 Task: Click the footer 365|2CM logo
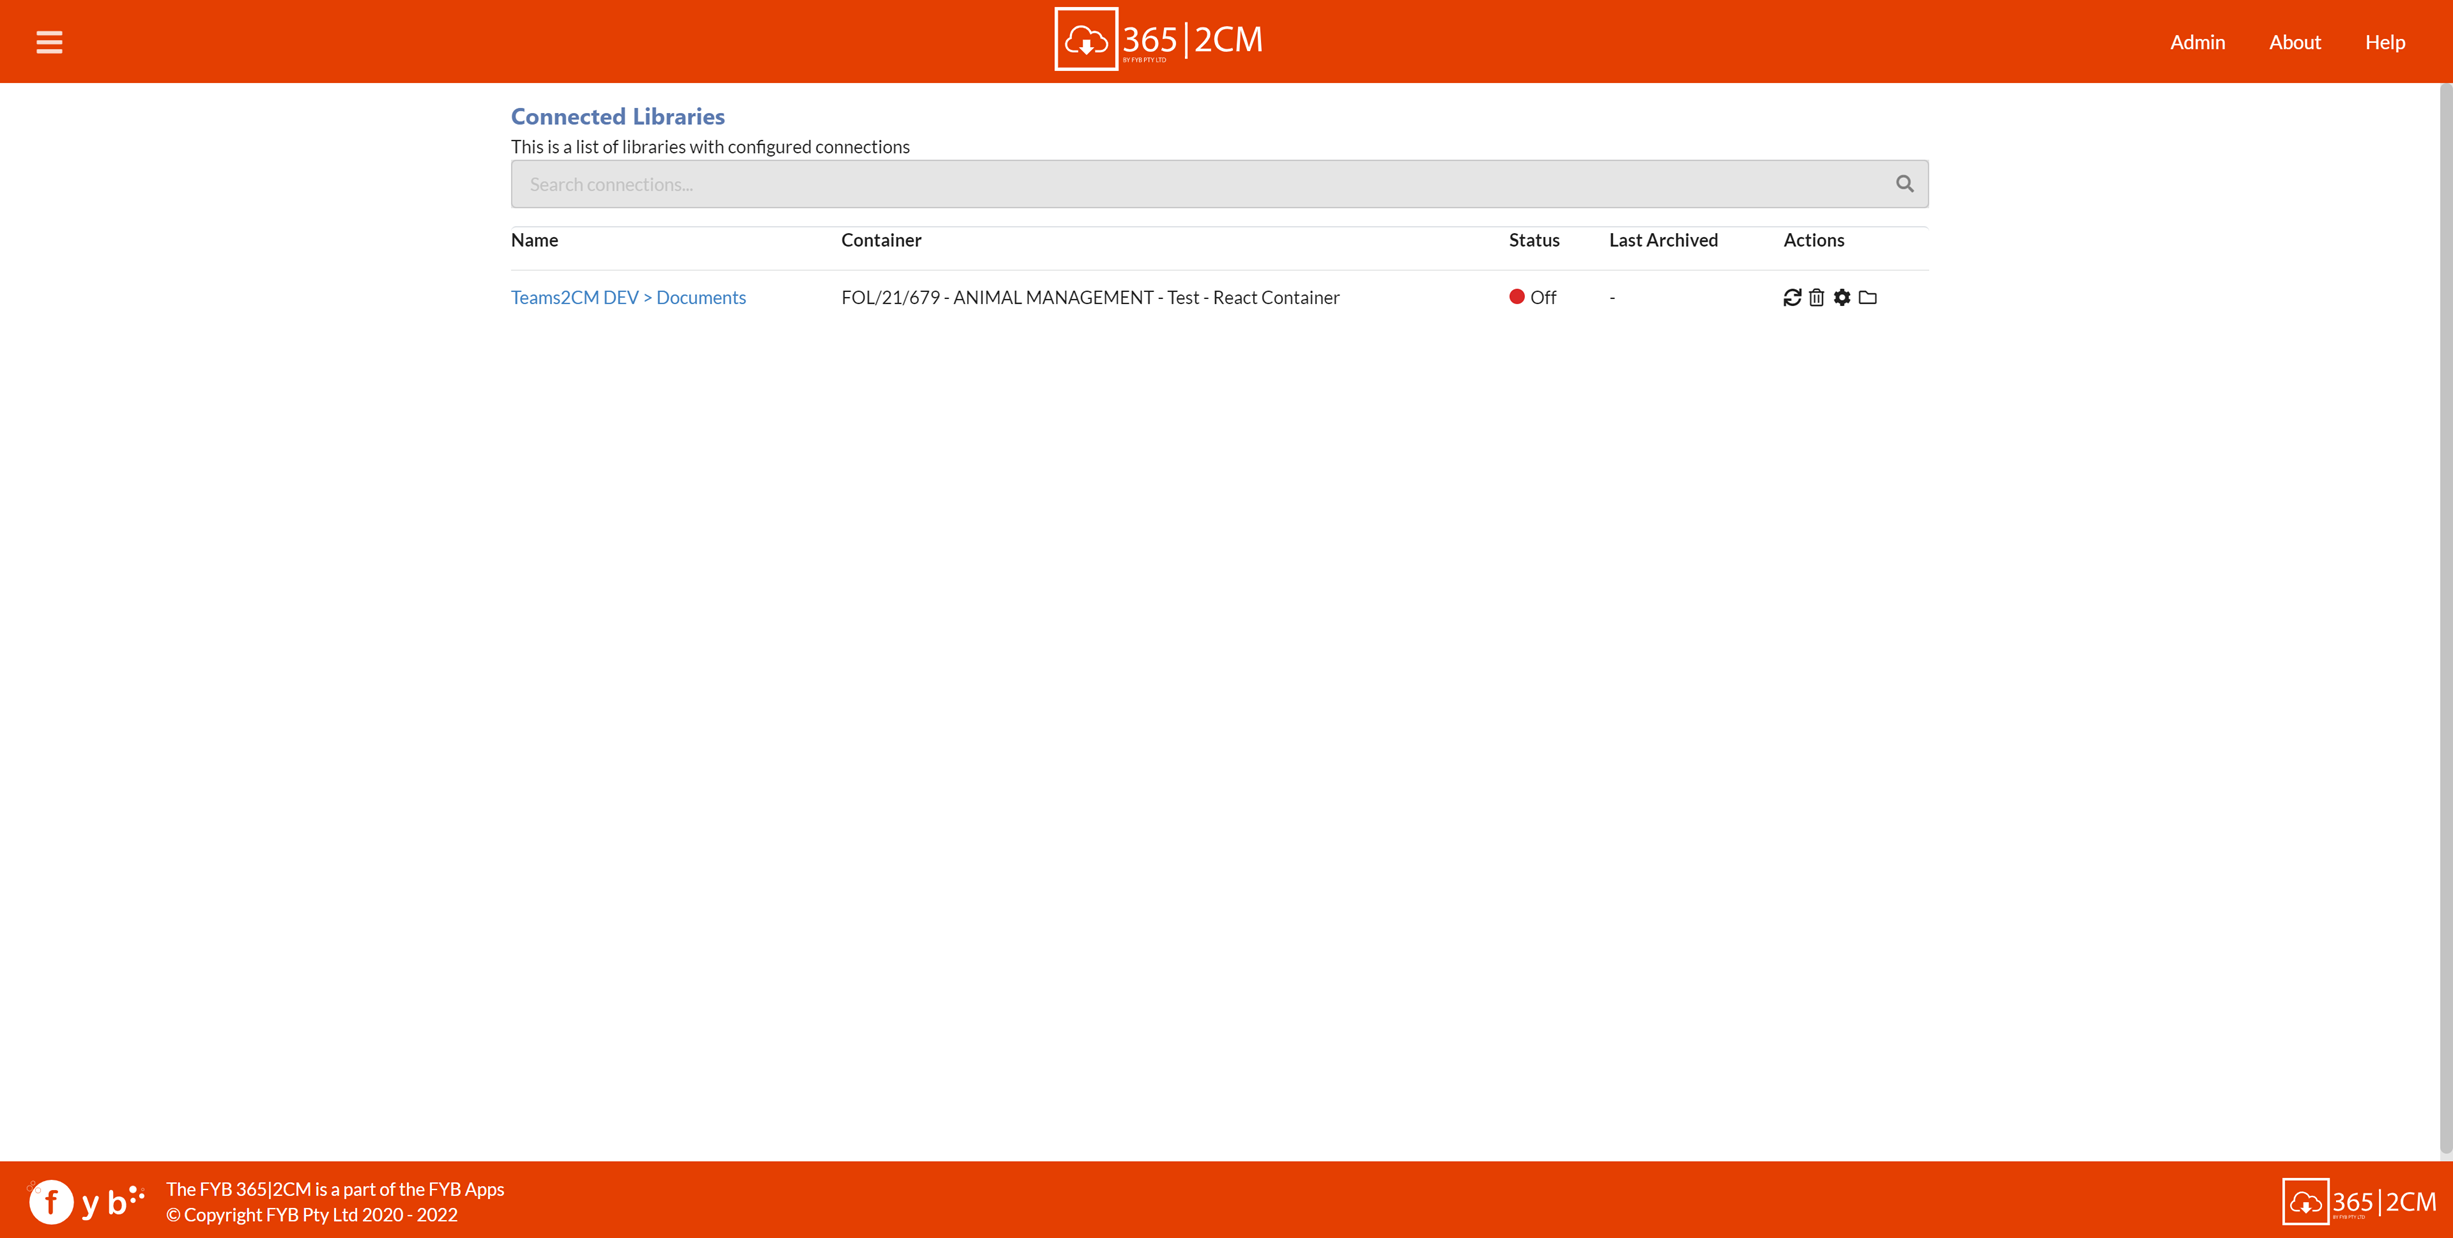pos(2360,1201)
